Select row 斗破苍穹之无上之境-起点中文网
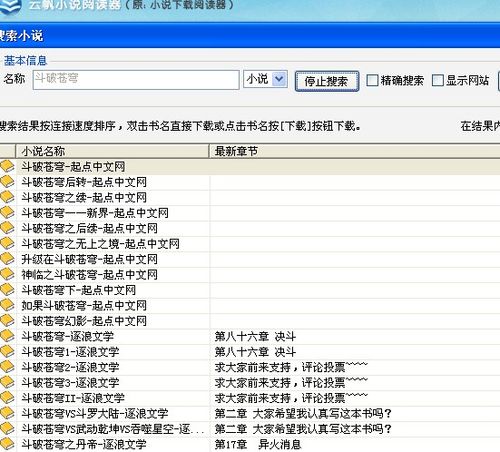 [x=250, y=244]
